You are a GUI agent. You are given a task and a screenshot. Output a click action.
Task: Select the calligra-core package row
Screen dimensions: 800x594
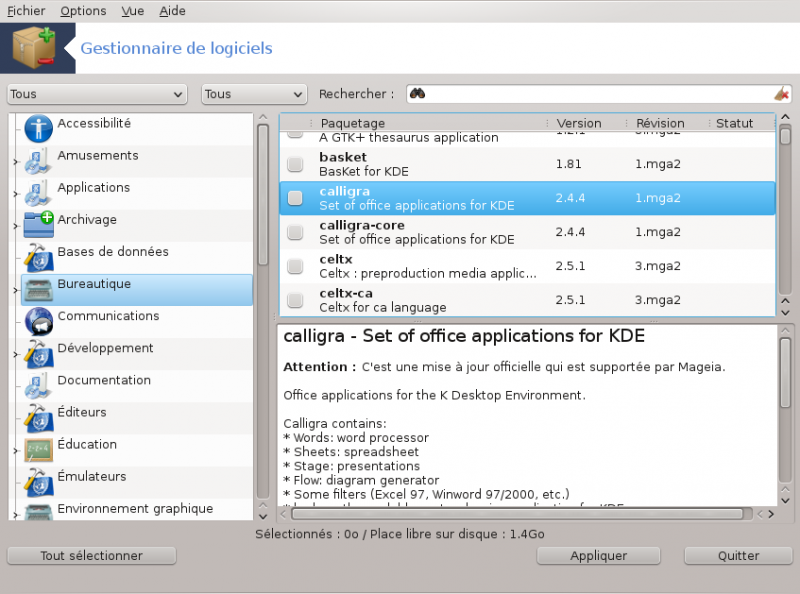point(527,232)
